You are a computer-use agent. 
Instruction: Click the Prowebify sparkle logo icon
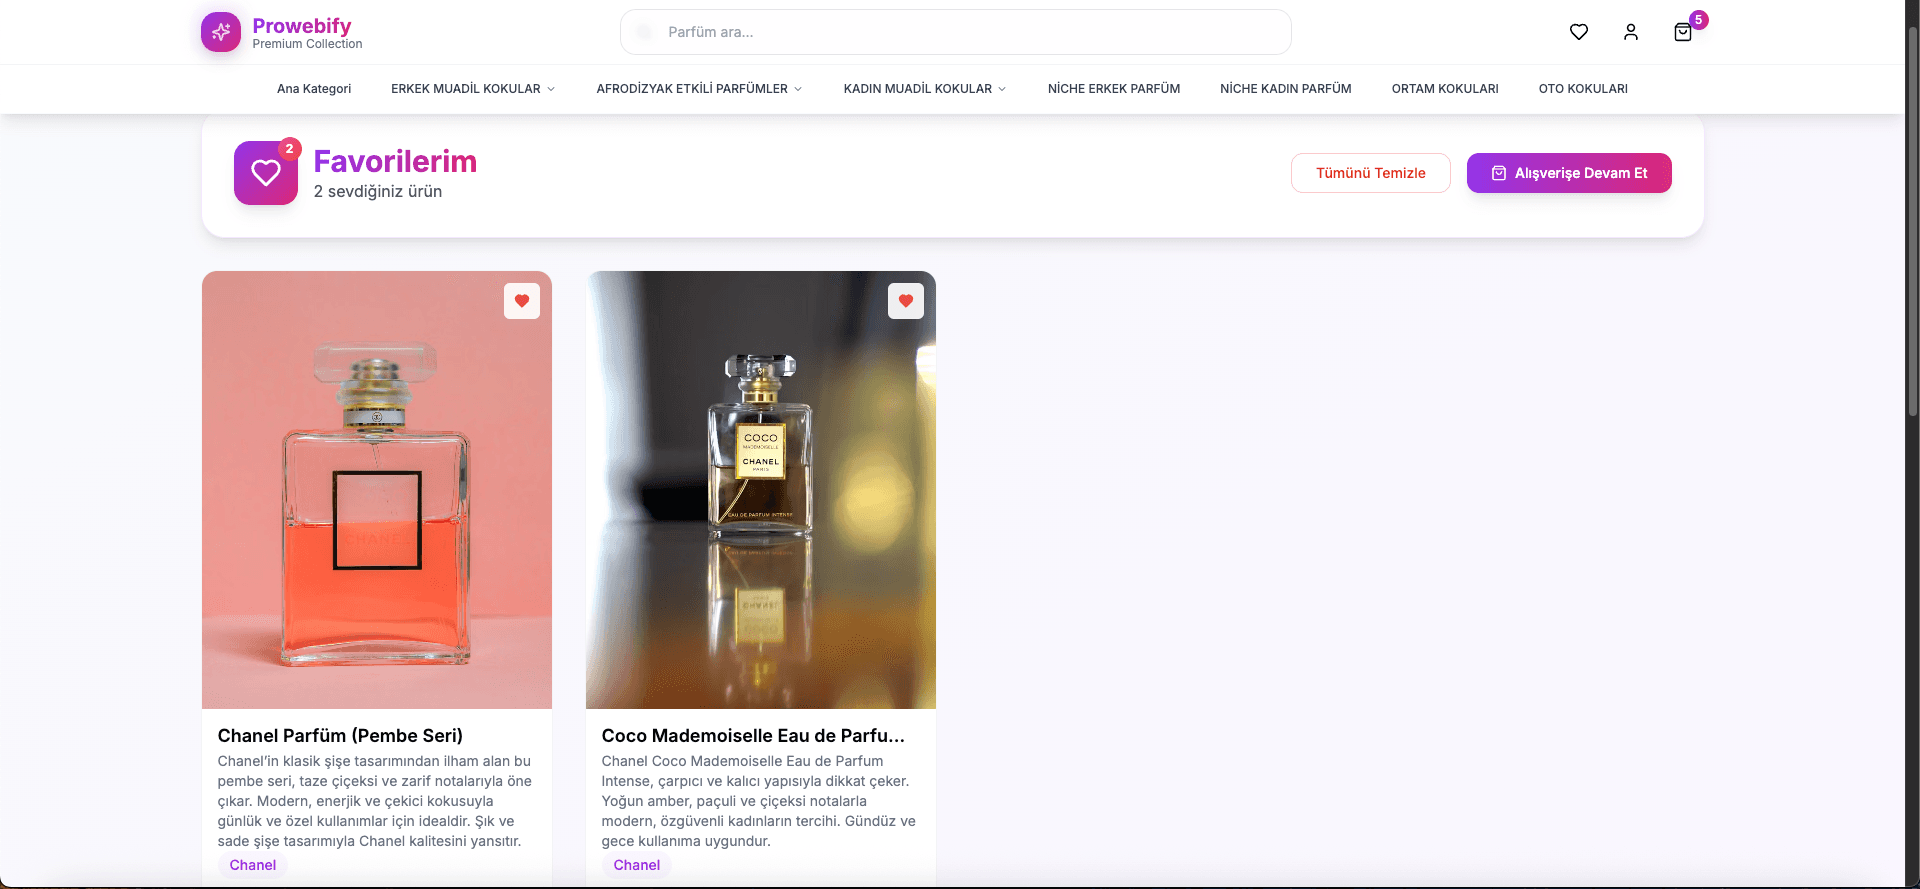(x=221, y=32)
